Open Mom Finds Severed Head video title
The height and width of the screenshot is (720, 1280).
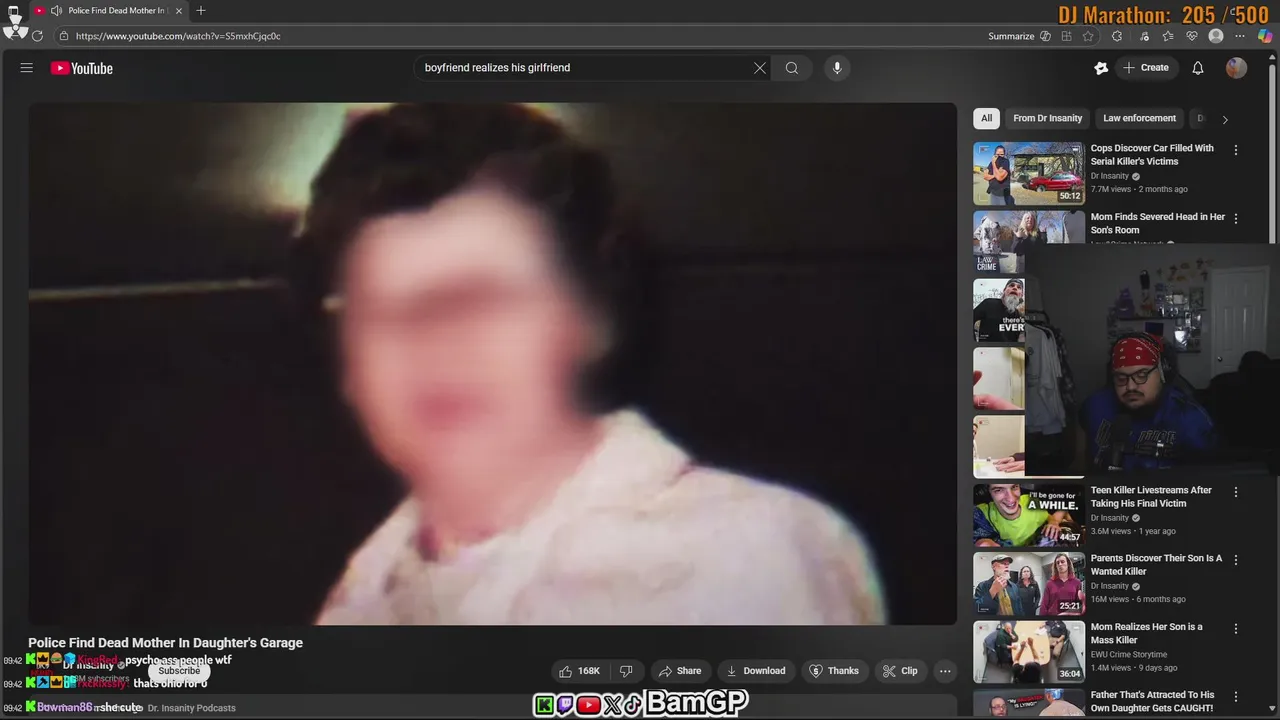[x=1157, y=223]
